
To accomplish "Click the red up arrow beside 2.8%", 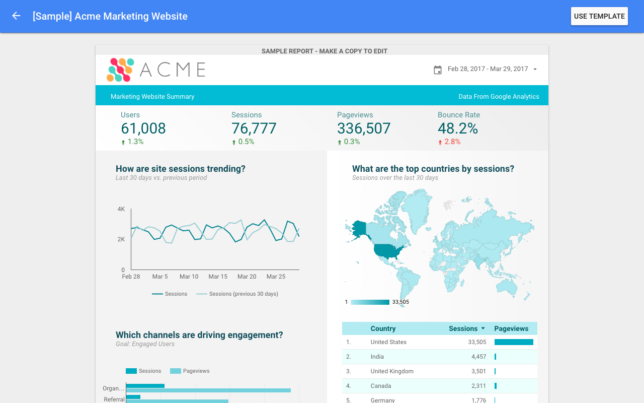I will tap(440, 142).
